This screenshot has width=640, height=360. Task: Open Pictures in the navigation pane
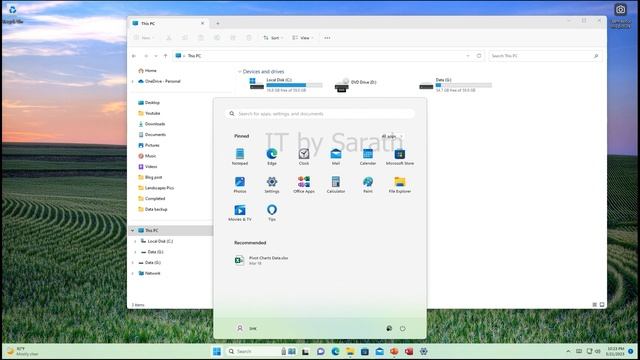pyautogui.click(x=149, y=145)
